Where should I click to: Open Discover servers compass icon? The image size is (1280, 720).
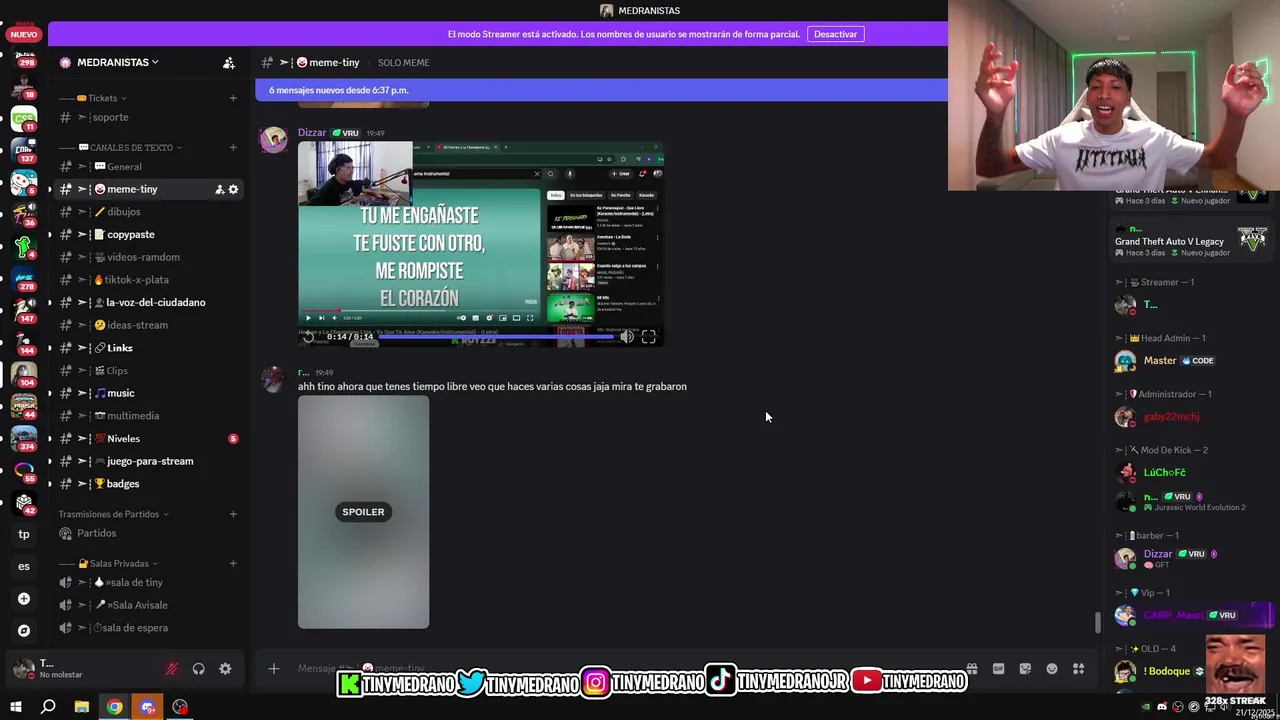click(24, 631)
